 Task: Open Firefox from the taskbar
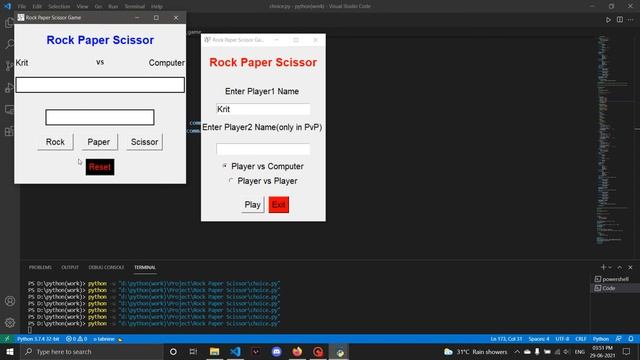coord(297,351)
